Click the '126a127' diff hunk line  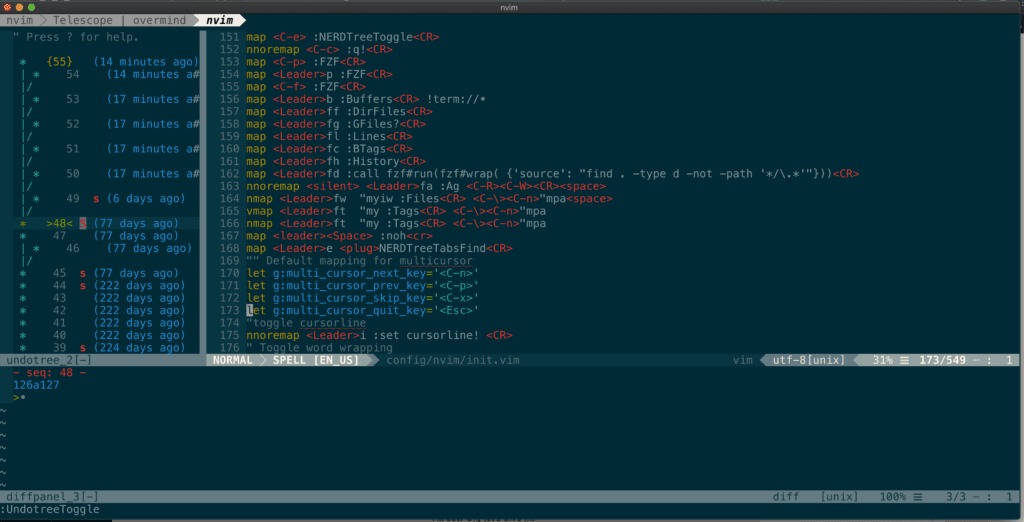[x=36, y=385]
